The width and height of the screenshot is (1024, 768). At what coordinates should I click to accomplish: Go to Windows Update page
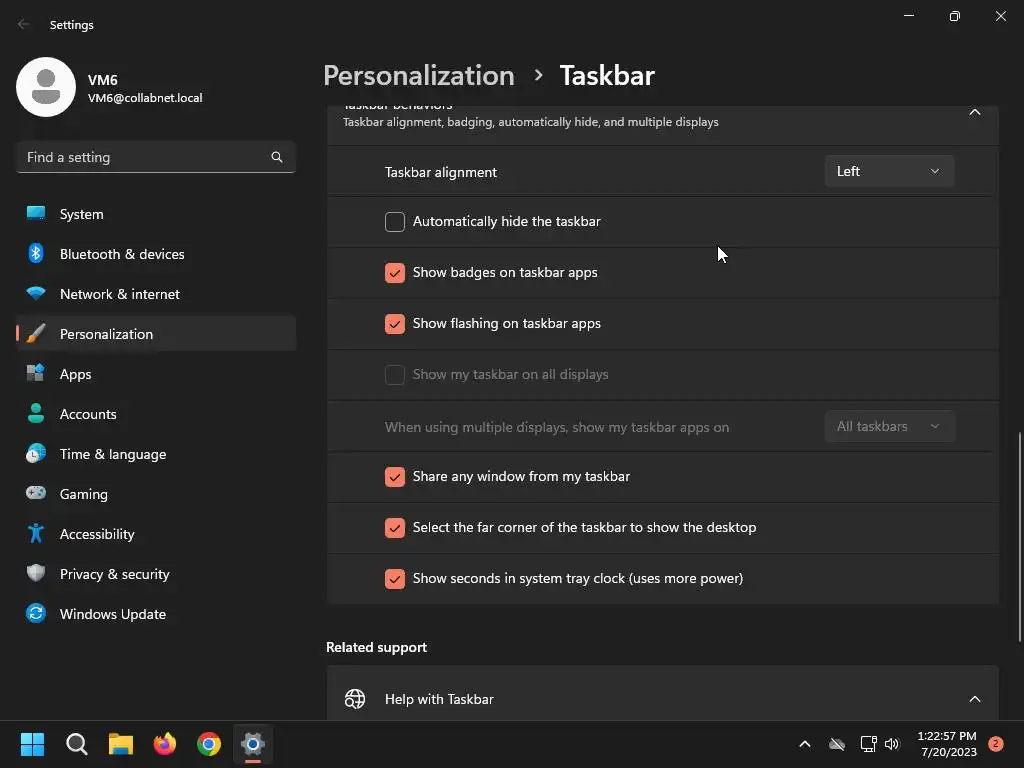[x=155, y=614]
